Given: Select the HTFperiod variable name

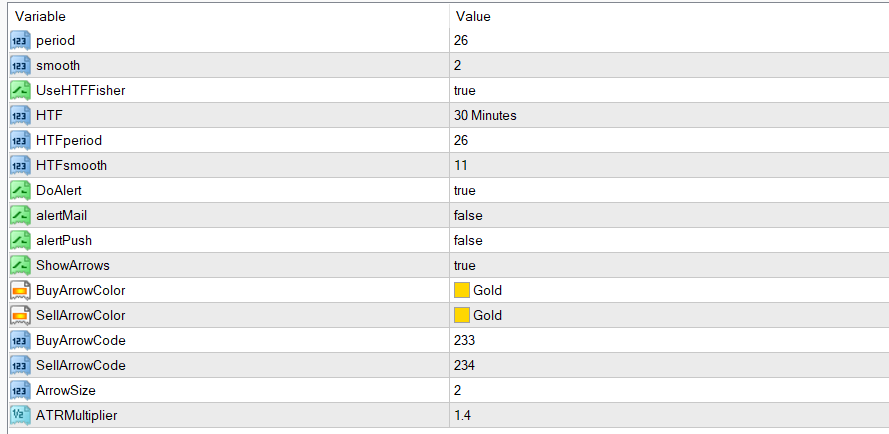Looking at the screenshot, I should (x=69, y=141).
